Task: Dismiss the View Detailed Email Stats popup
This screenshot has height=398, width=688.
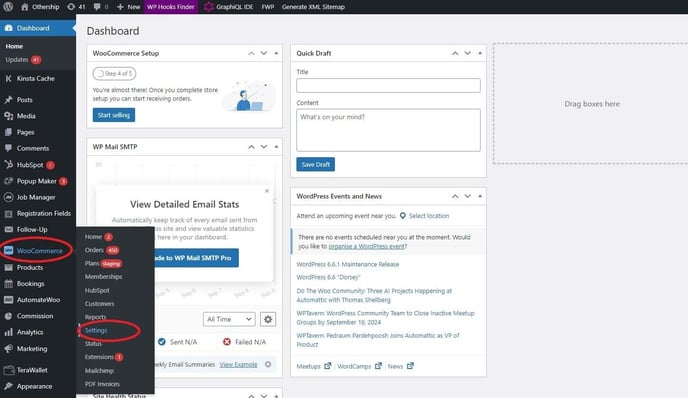Action: 267,191
